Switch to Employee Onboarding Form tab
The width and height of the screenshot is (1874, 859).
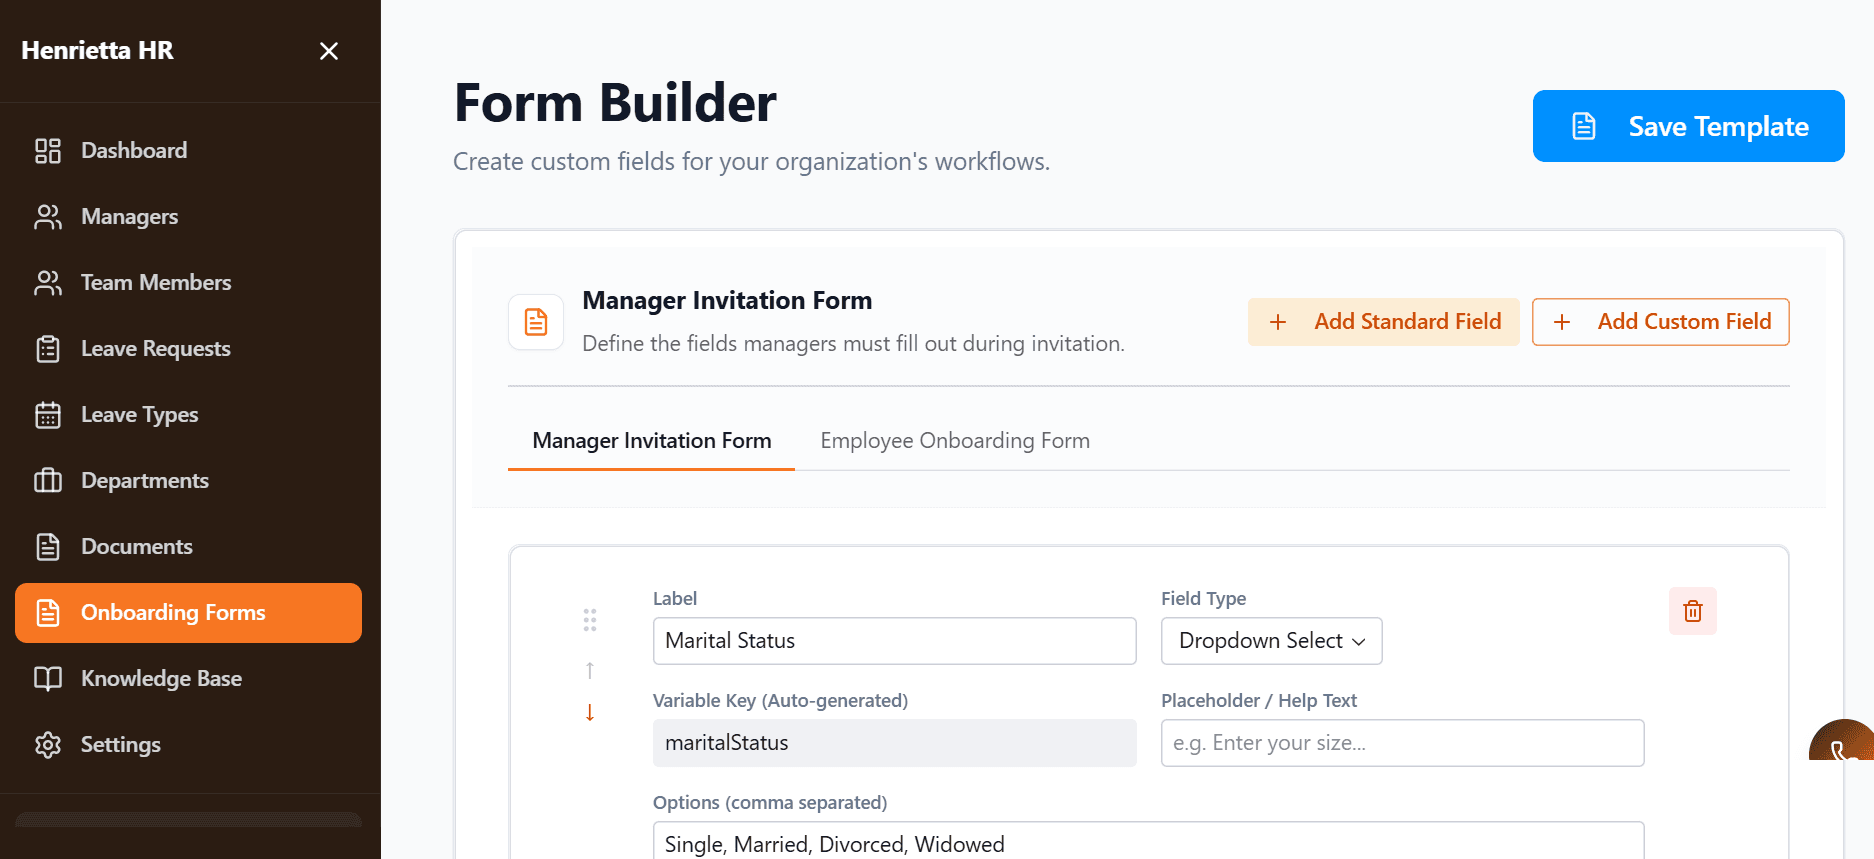955,441
